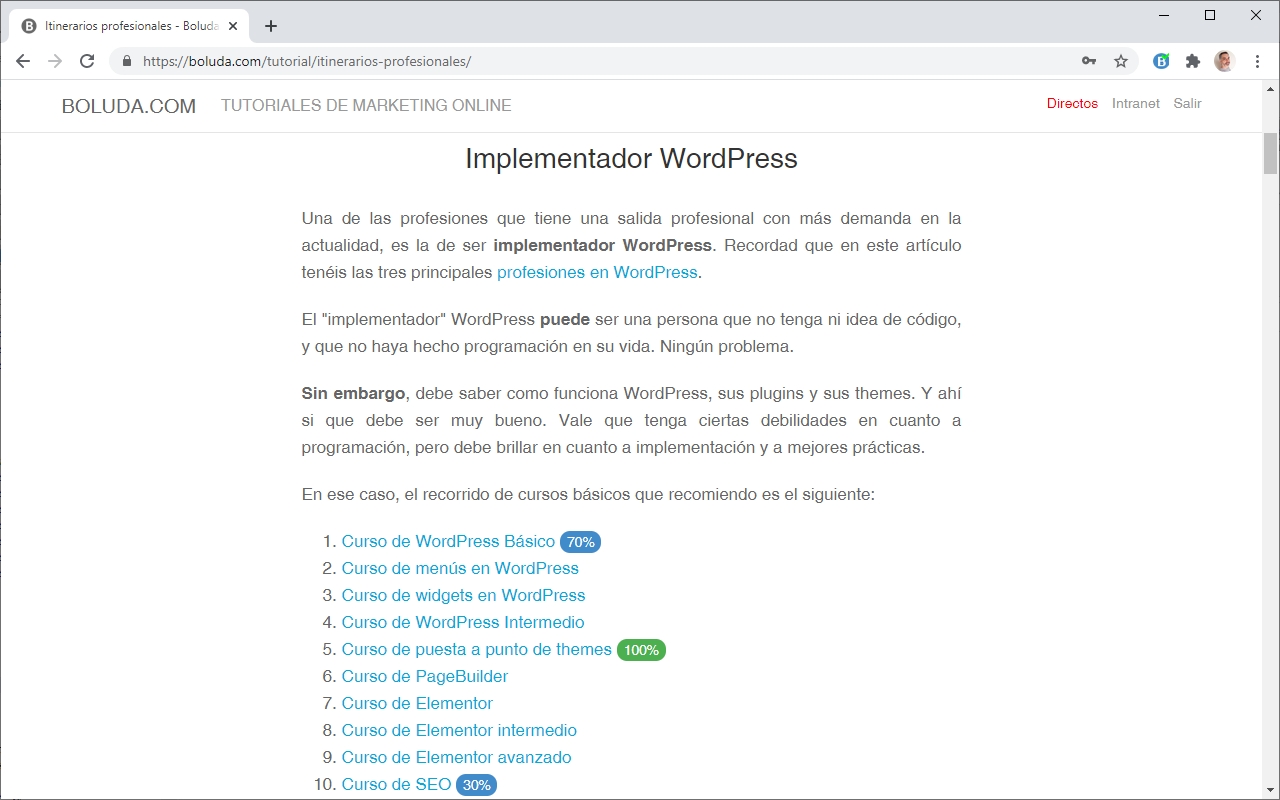Open the Intranet menu item
Screen dimensions: 1280x800
coord(1136,104)
